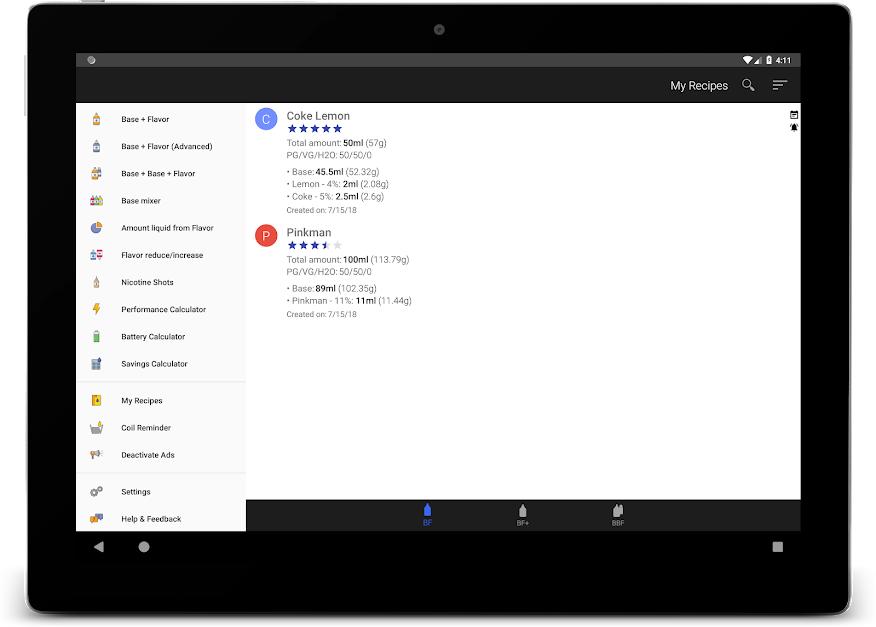Select Base mixer text in the drawer
This screenshot has height=627, width=876.
[x=141, y=201]
